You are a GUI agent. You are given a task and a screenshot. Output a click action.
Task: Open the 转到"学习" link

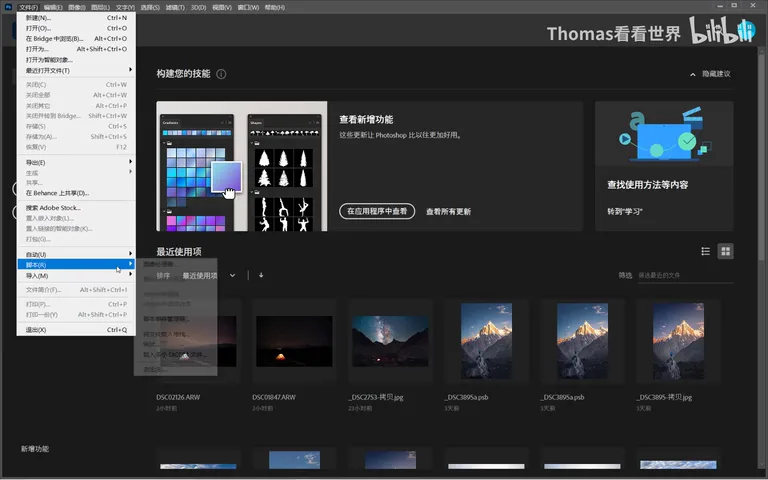click(x=624, y=212)
